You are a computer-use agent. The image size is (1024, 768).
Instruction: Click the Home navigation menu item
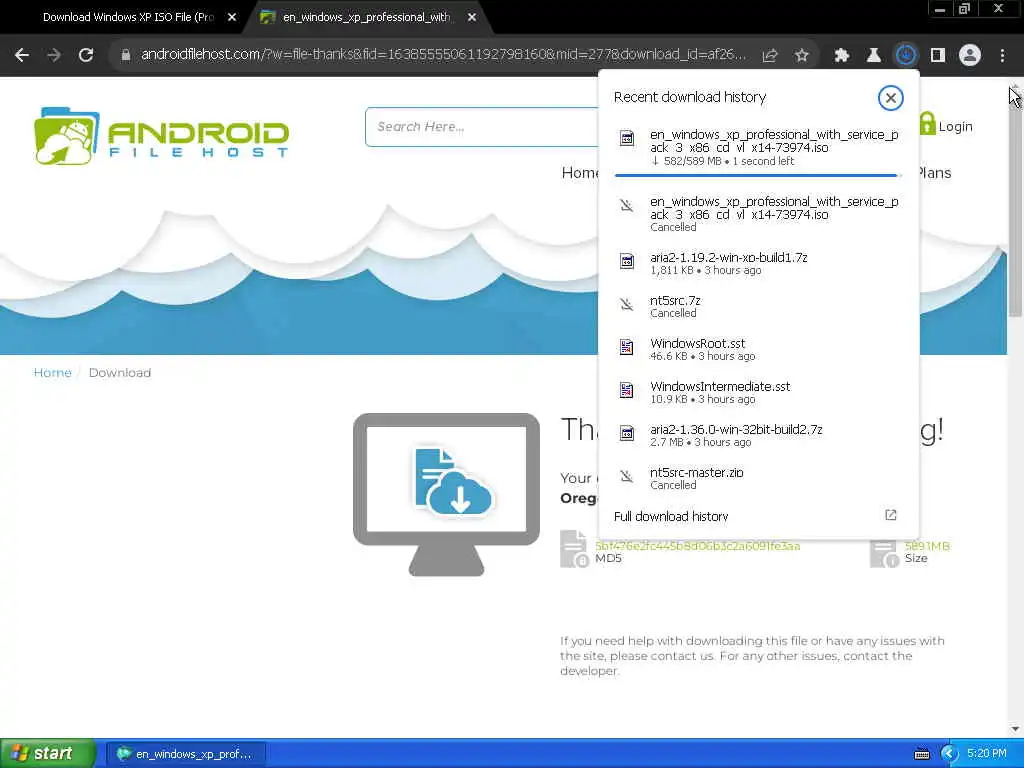580,173
